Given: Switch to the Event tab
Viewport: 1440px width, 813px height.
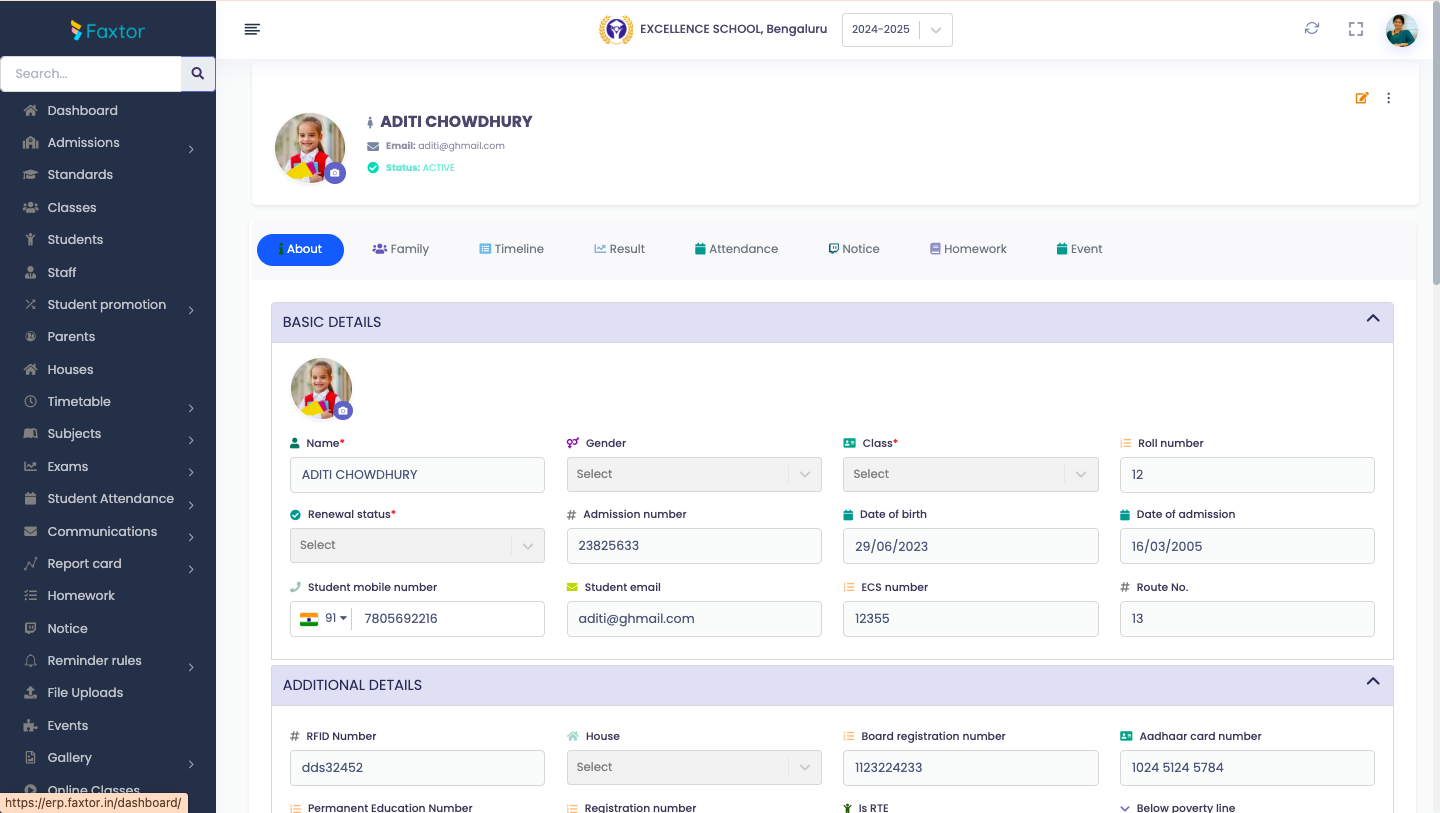Looking at the screenshot, I should click(x=1079, y=249).
